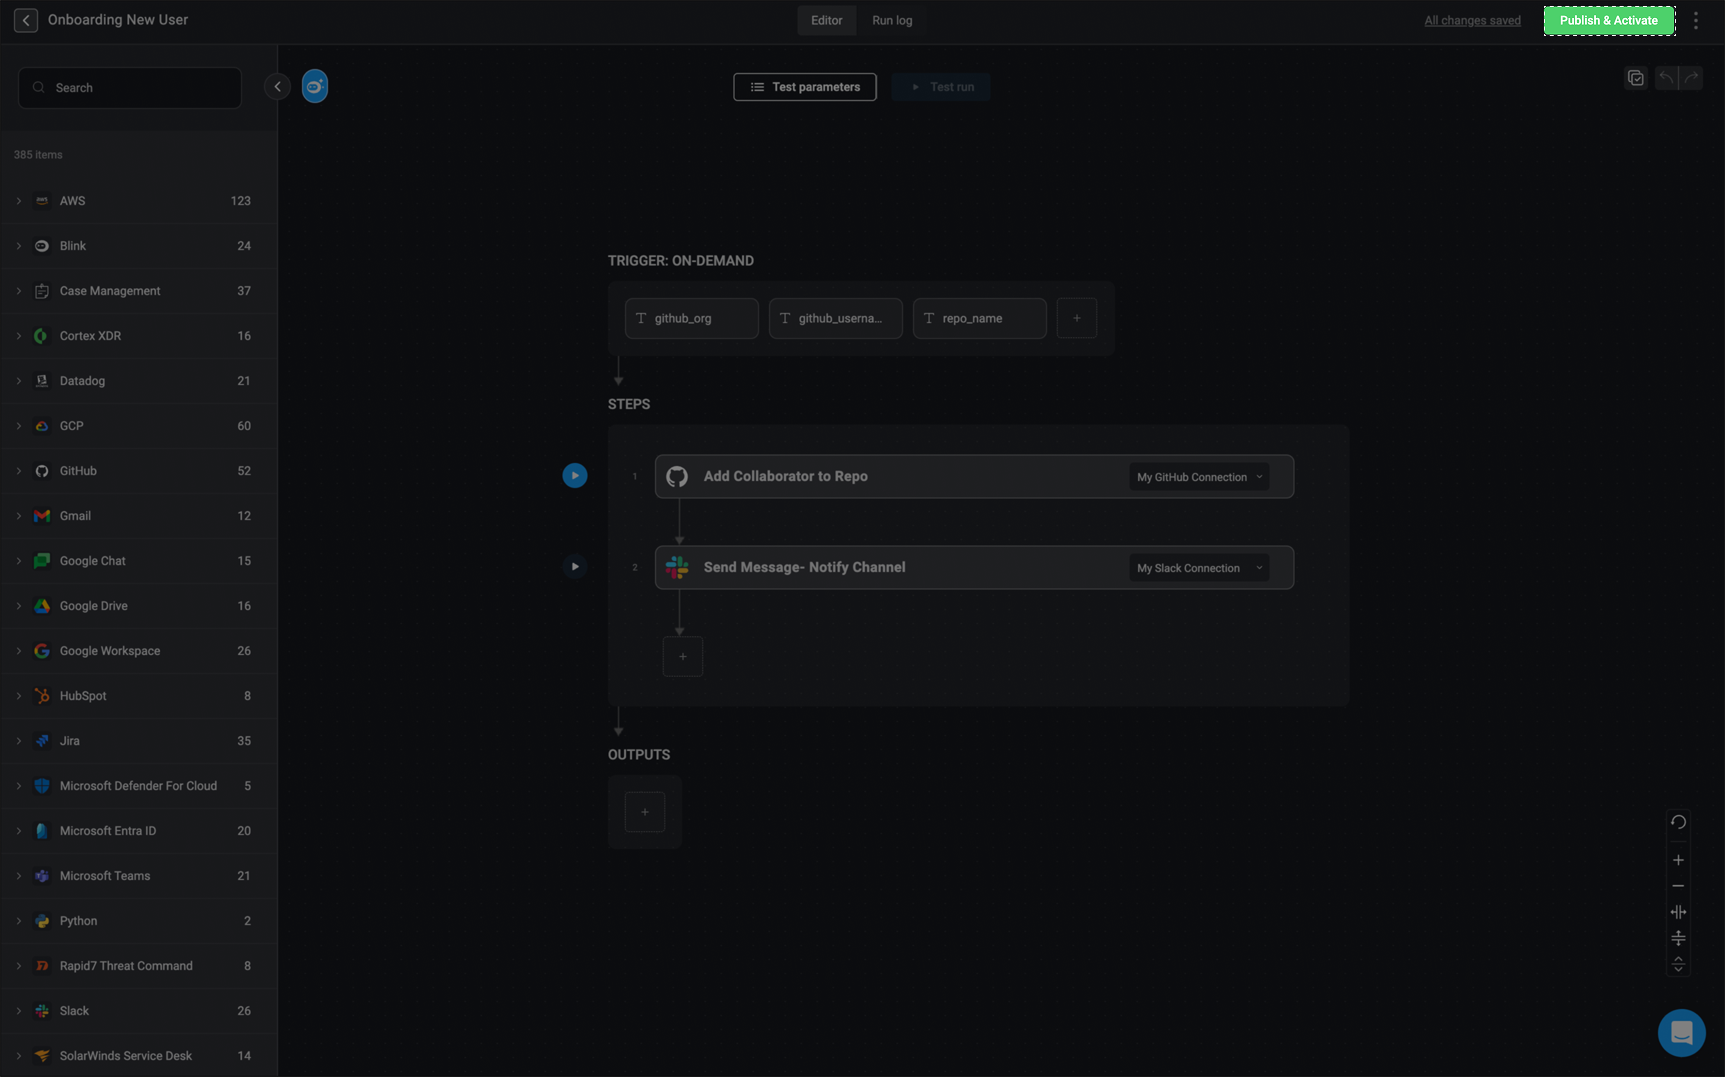Open the blue copilot assistant icon
This screenshot has width=1725, height=1077.
point(315,87)
